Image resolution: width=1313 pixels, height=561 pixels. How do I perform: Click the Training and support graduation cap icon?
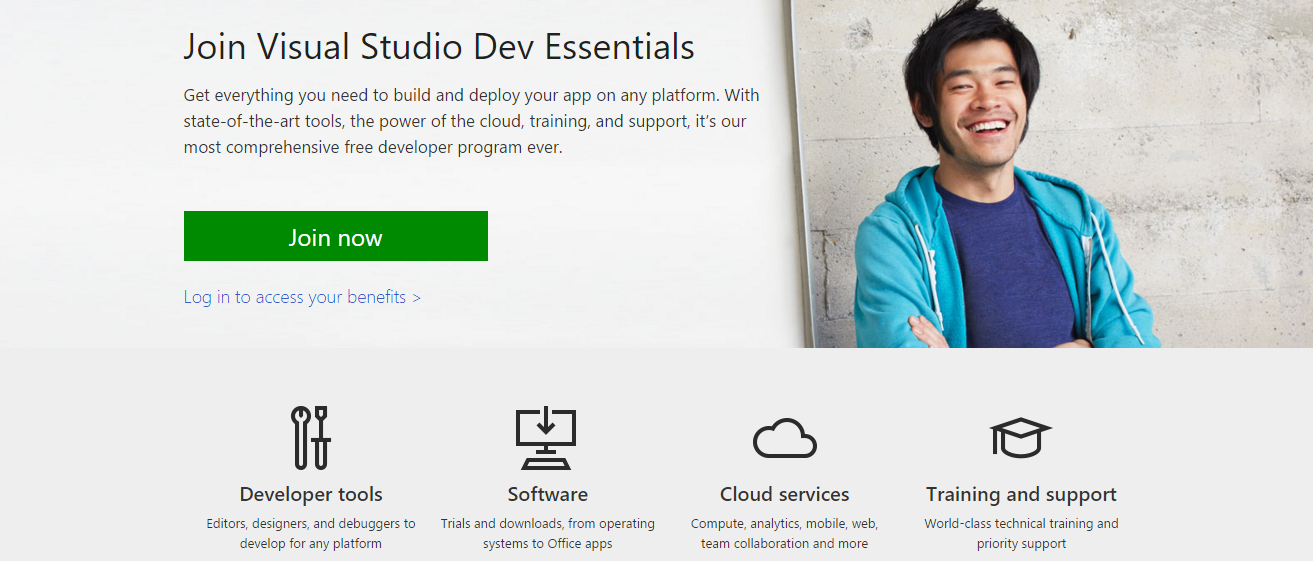click(x=1020, y=438)
